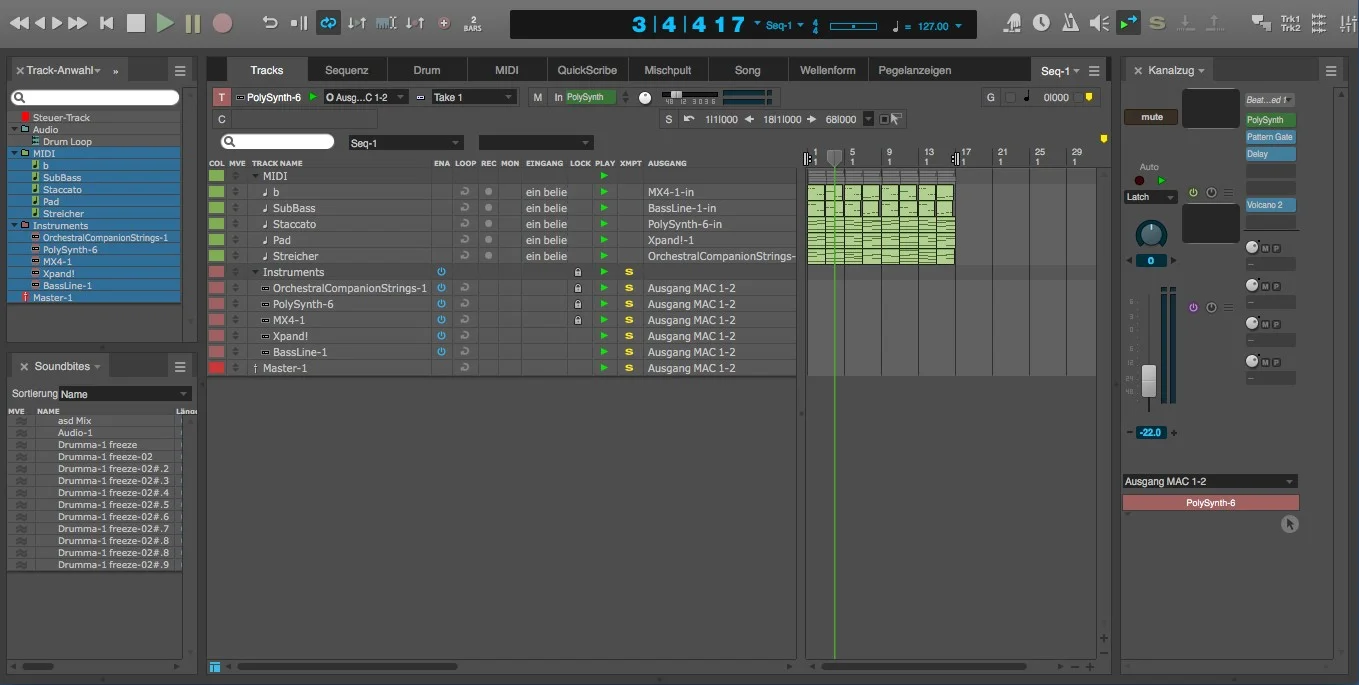Click the pan knob in the Kanalzug
1359x685 pixels.
pyautogui.click(x=1151, y=235)
